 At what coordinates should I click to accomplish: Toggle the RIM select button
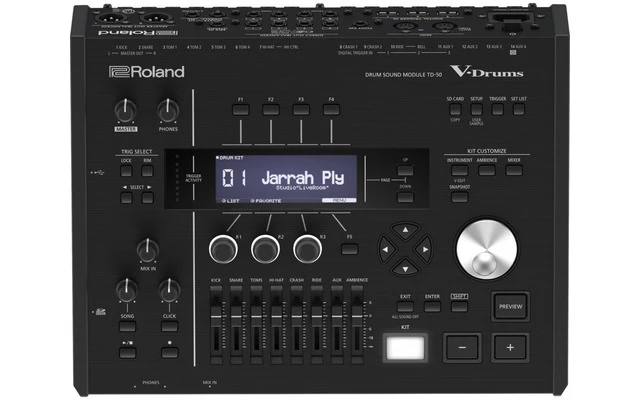coord(147,171)
